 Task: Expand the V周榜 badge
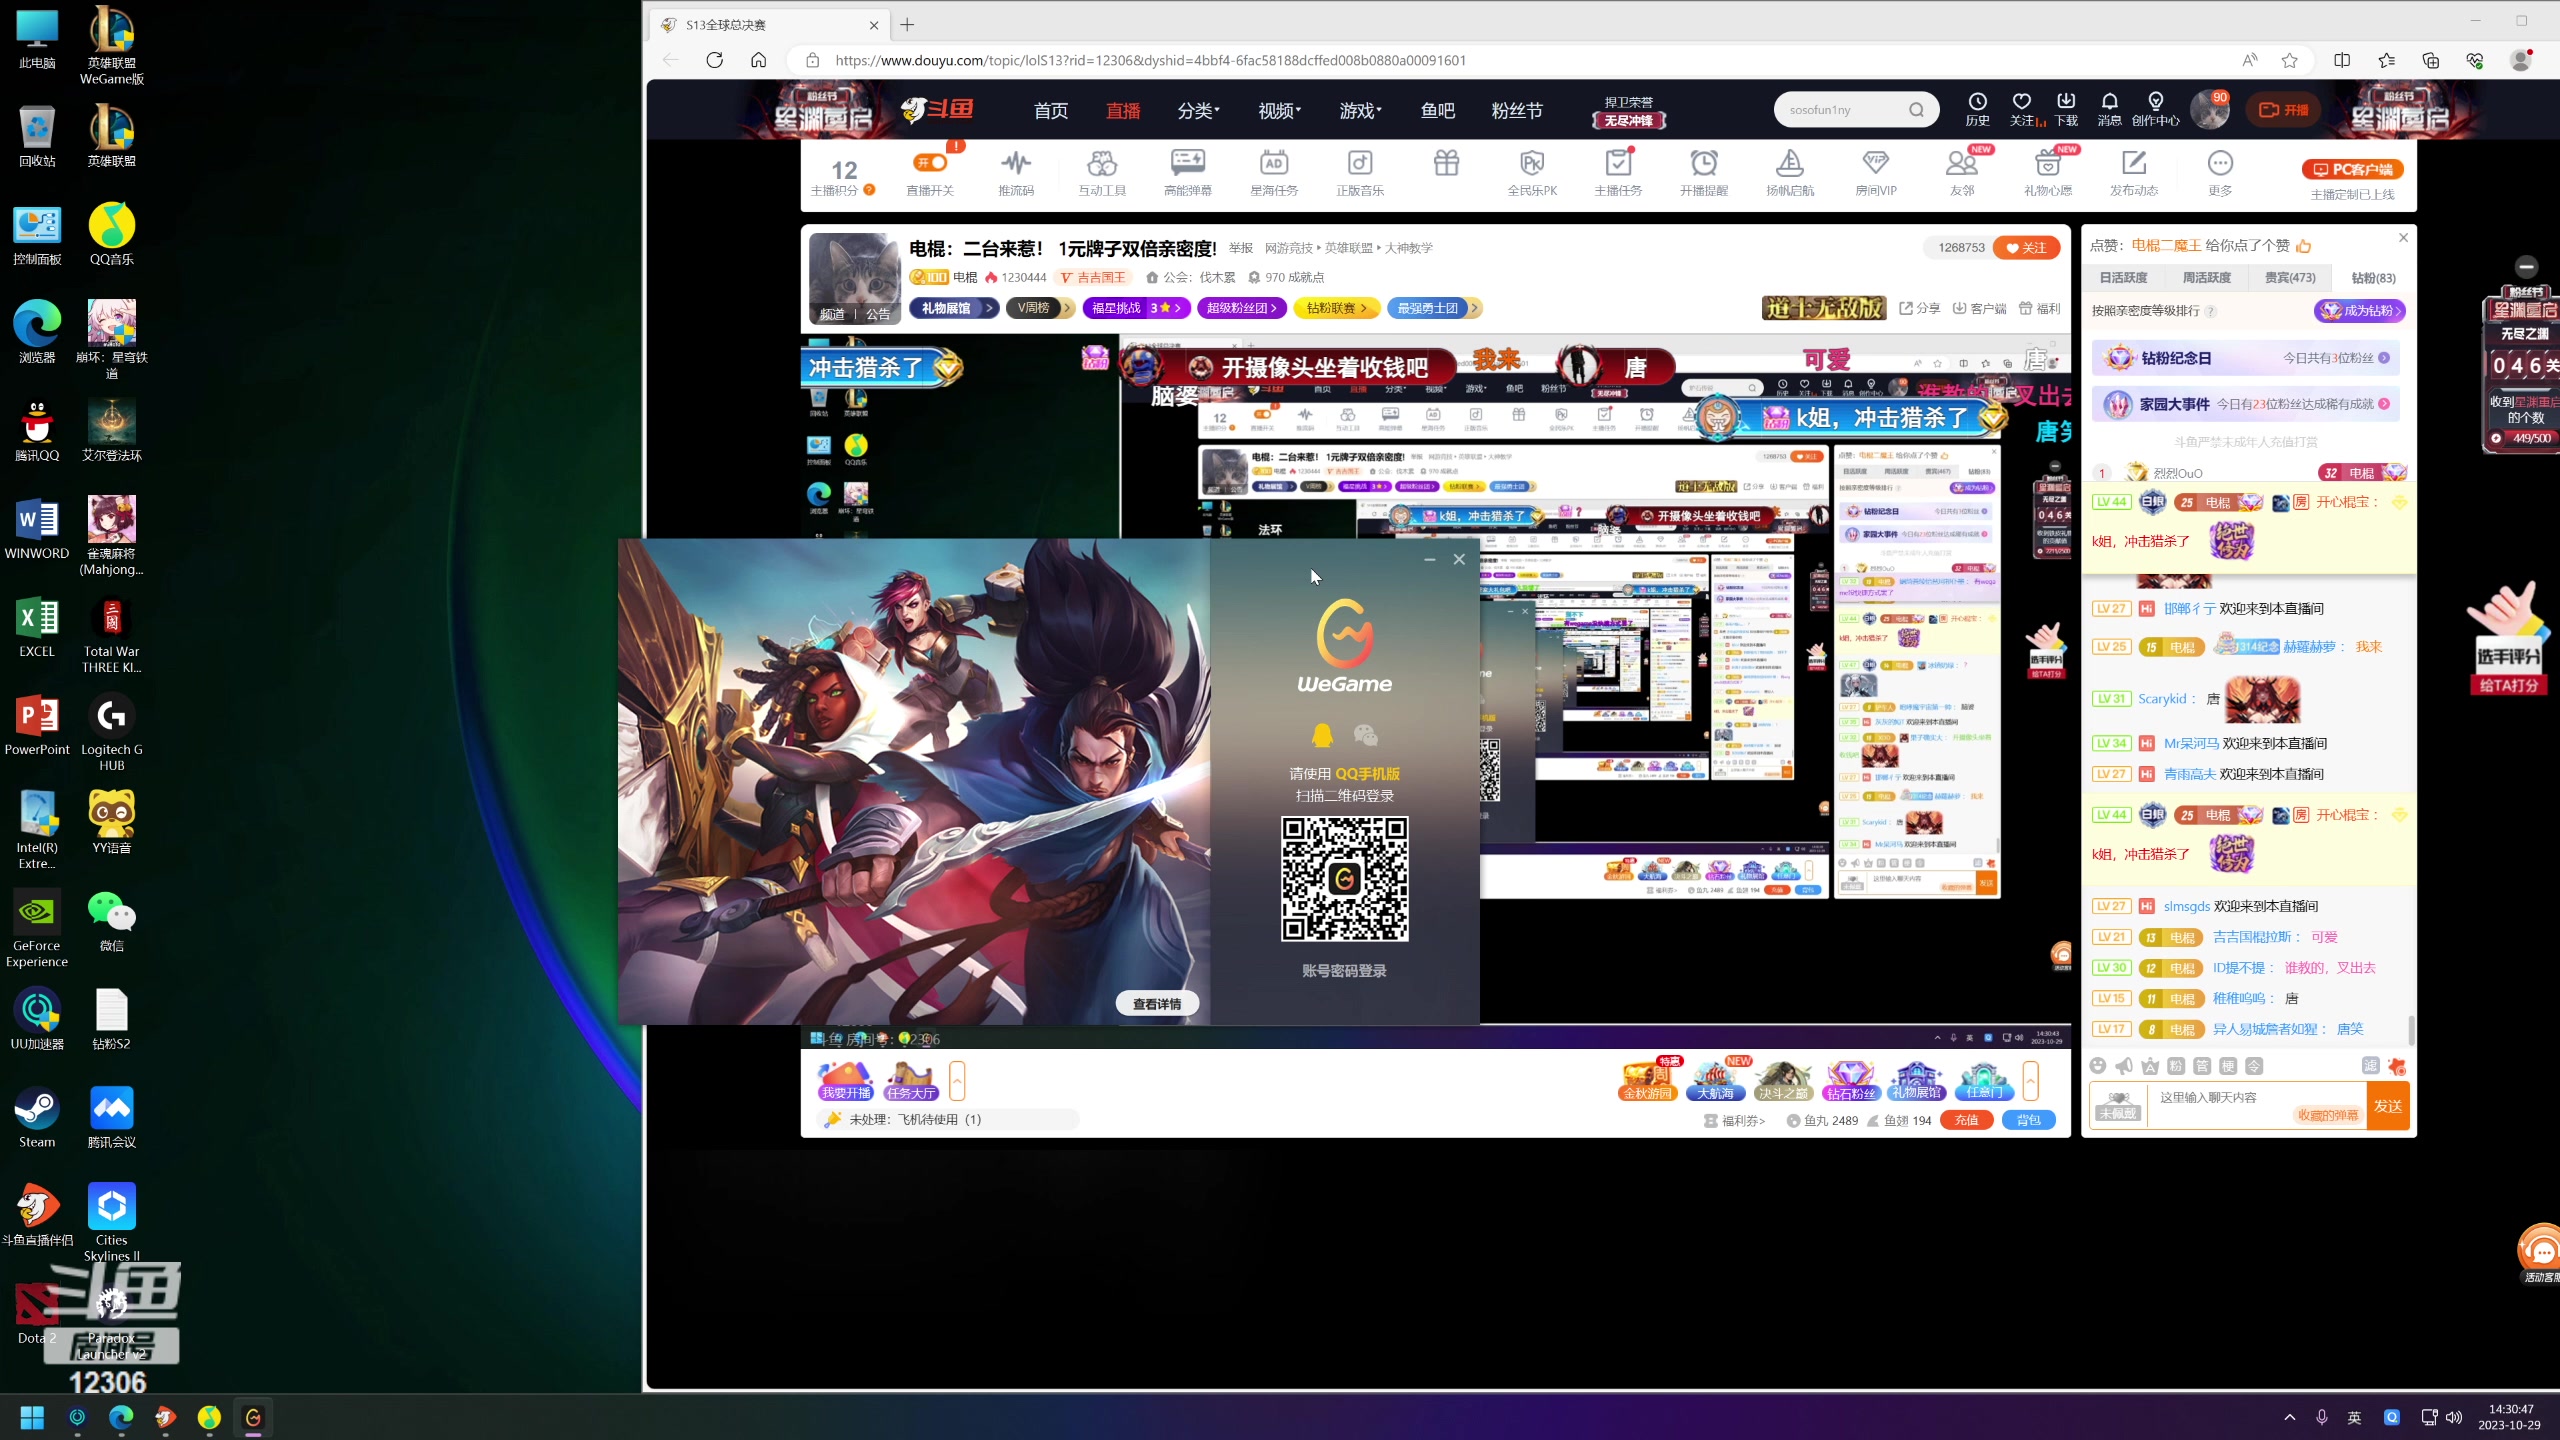pos(1039,308)
